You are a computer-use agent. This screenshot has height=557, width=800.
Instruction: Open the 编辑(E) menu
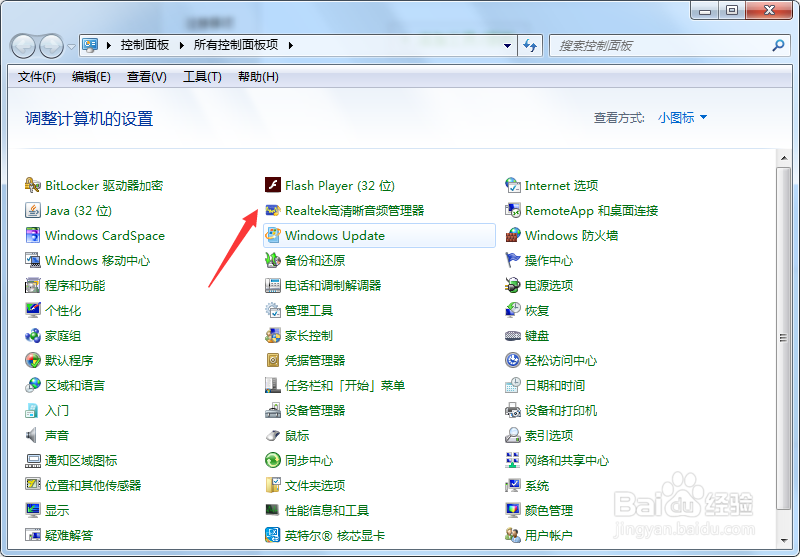point(91,77)
